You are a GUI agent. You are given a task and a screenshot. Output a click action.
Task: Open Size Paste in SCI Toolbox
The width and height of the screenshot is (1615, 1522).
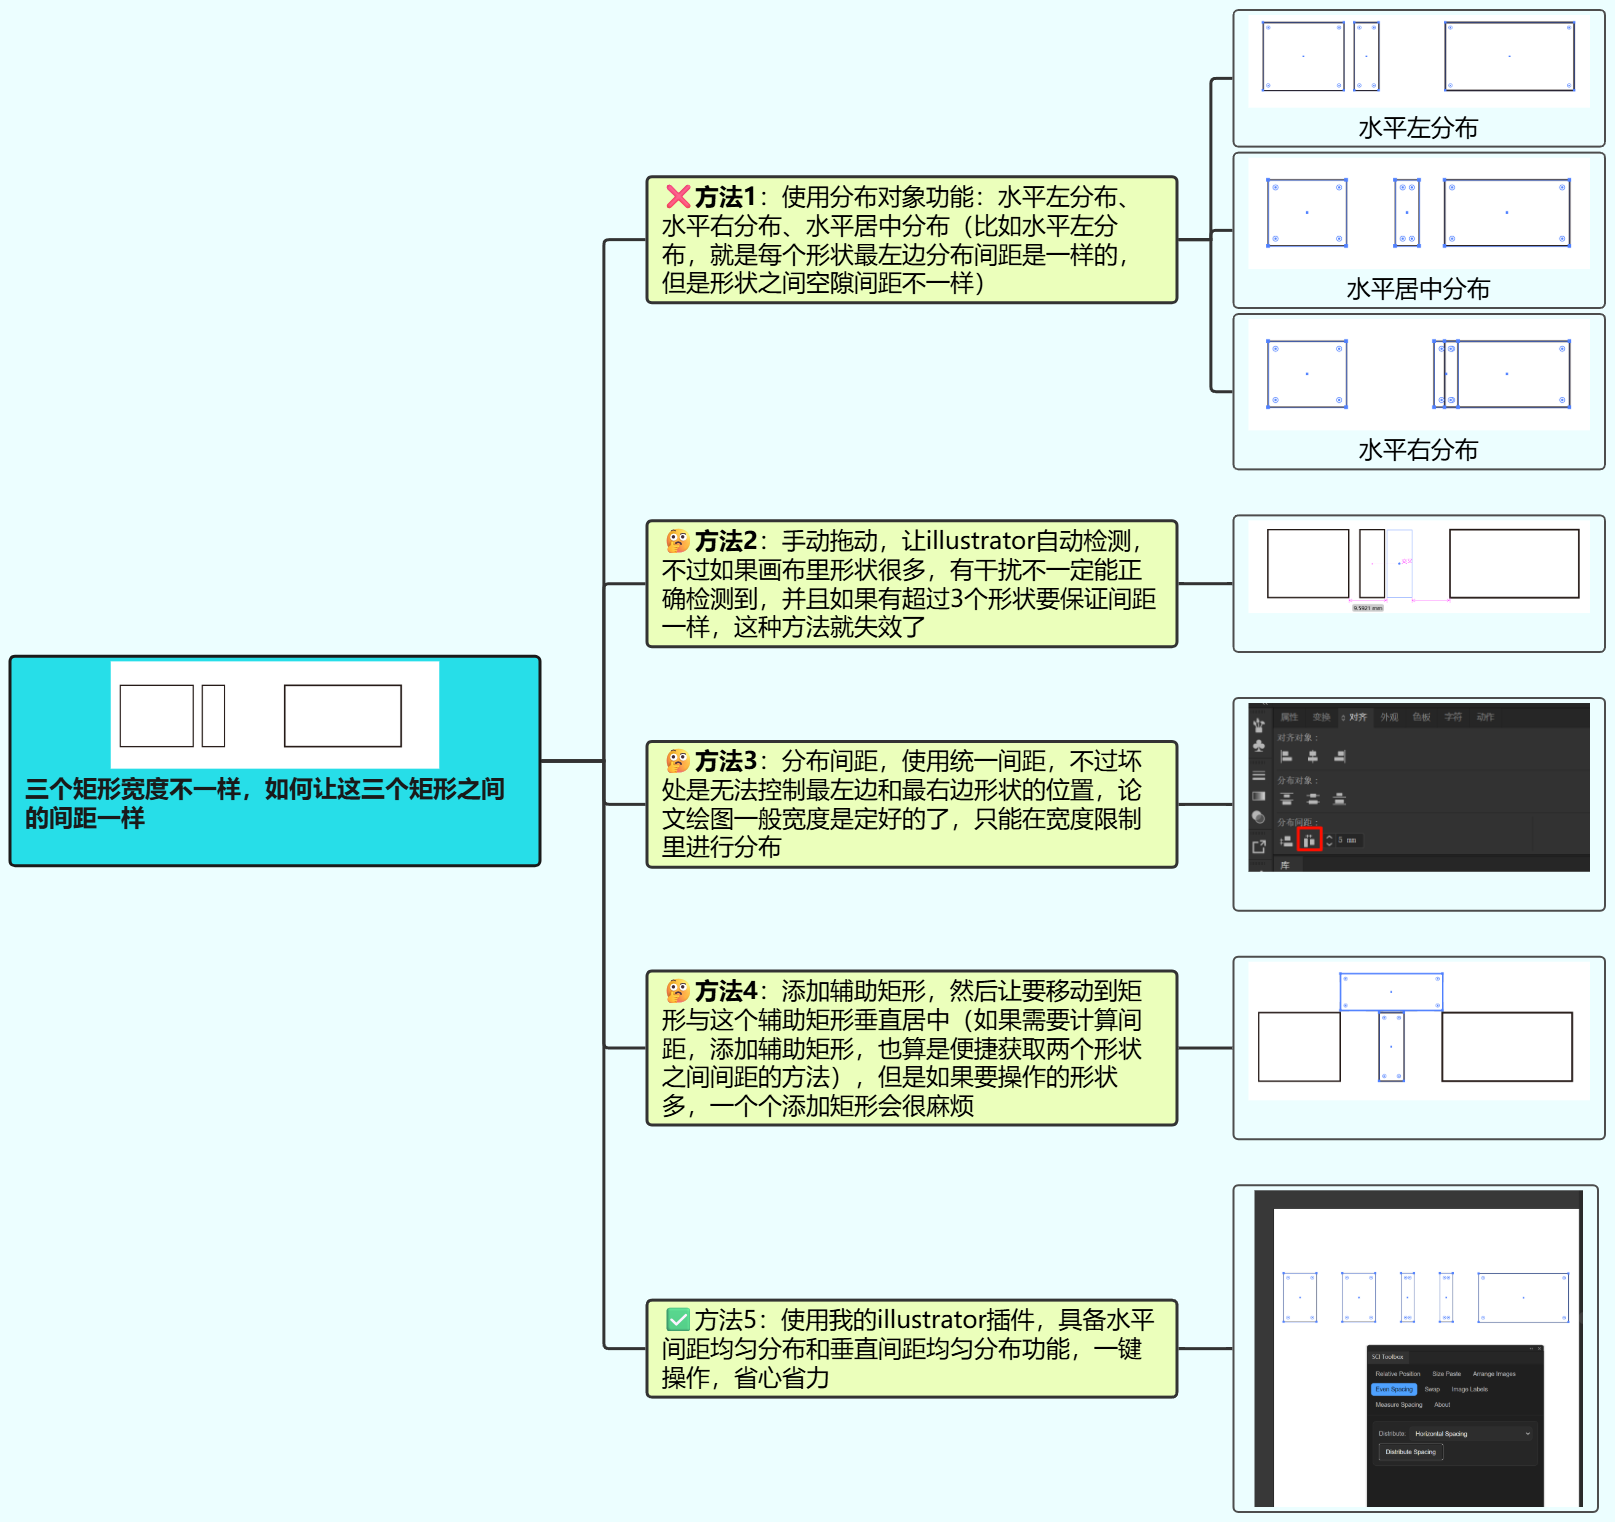pos(1447,1374)
